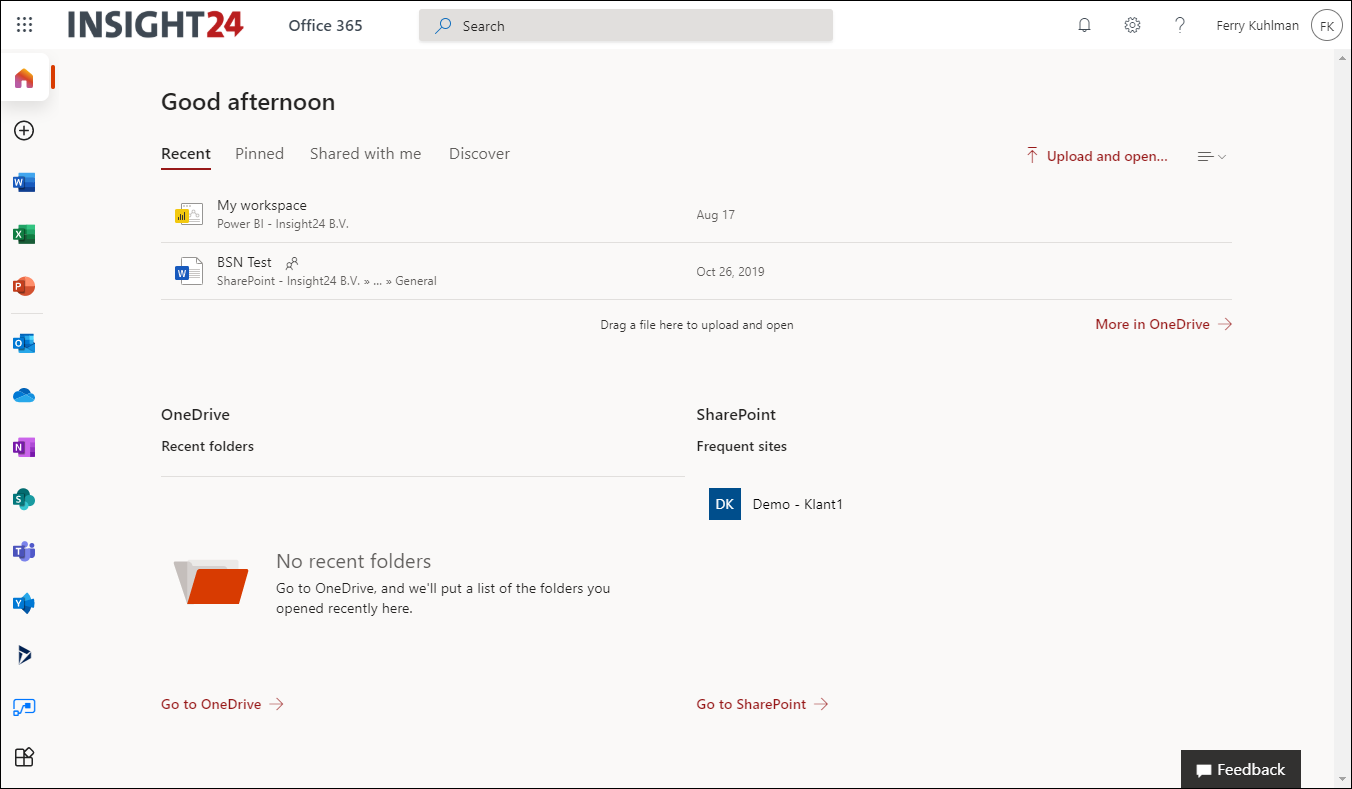1352x789 pixels.
Task: Follow the Go to SharePoint link
Action: [763, 704]
